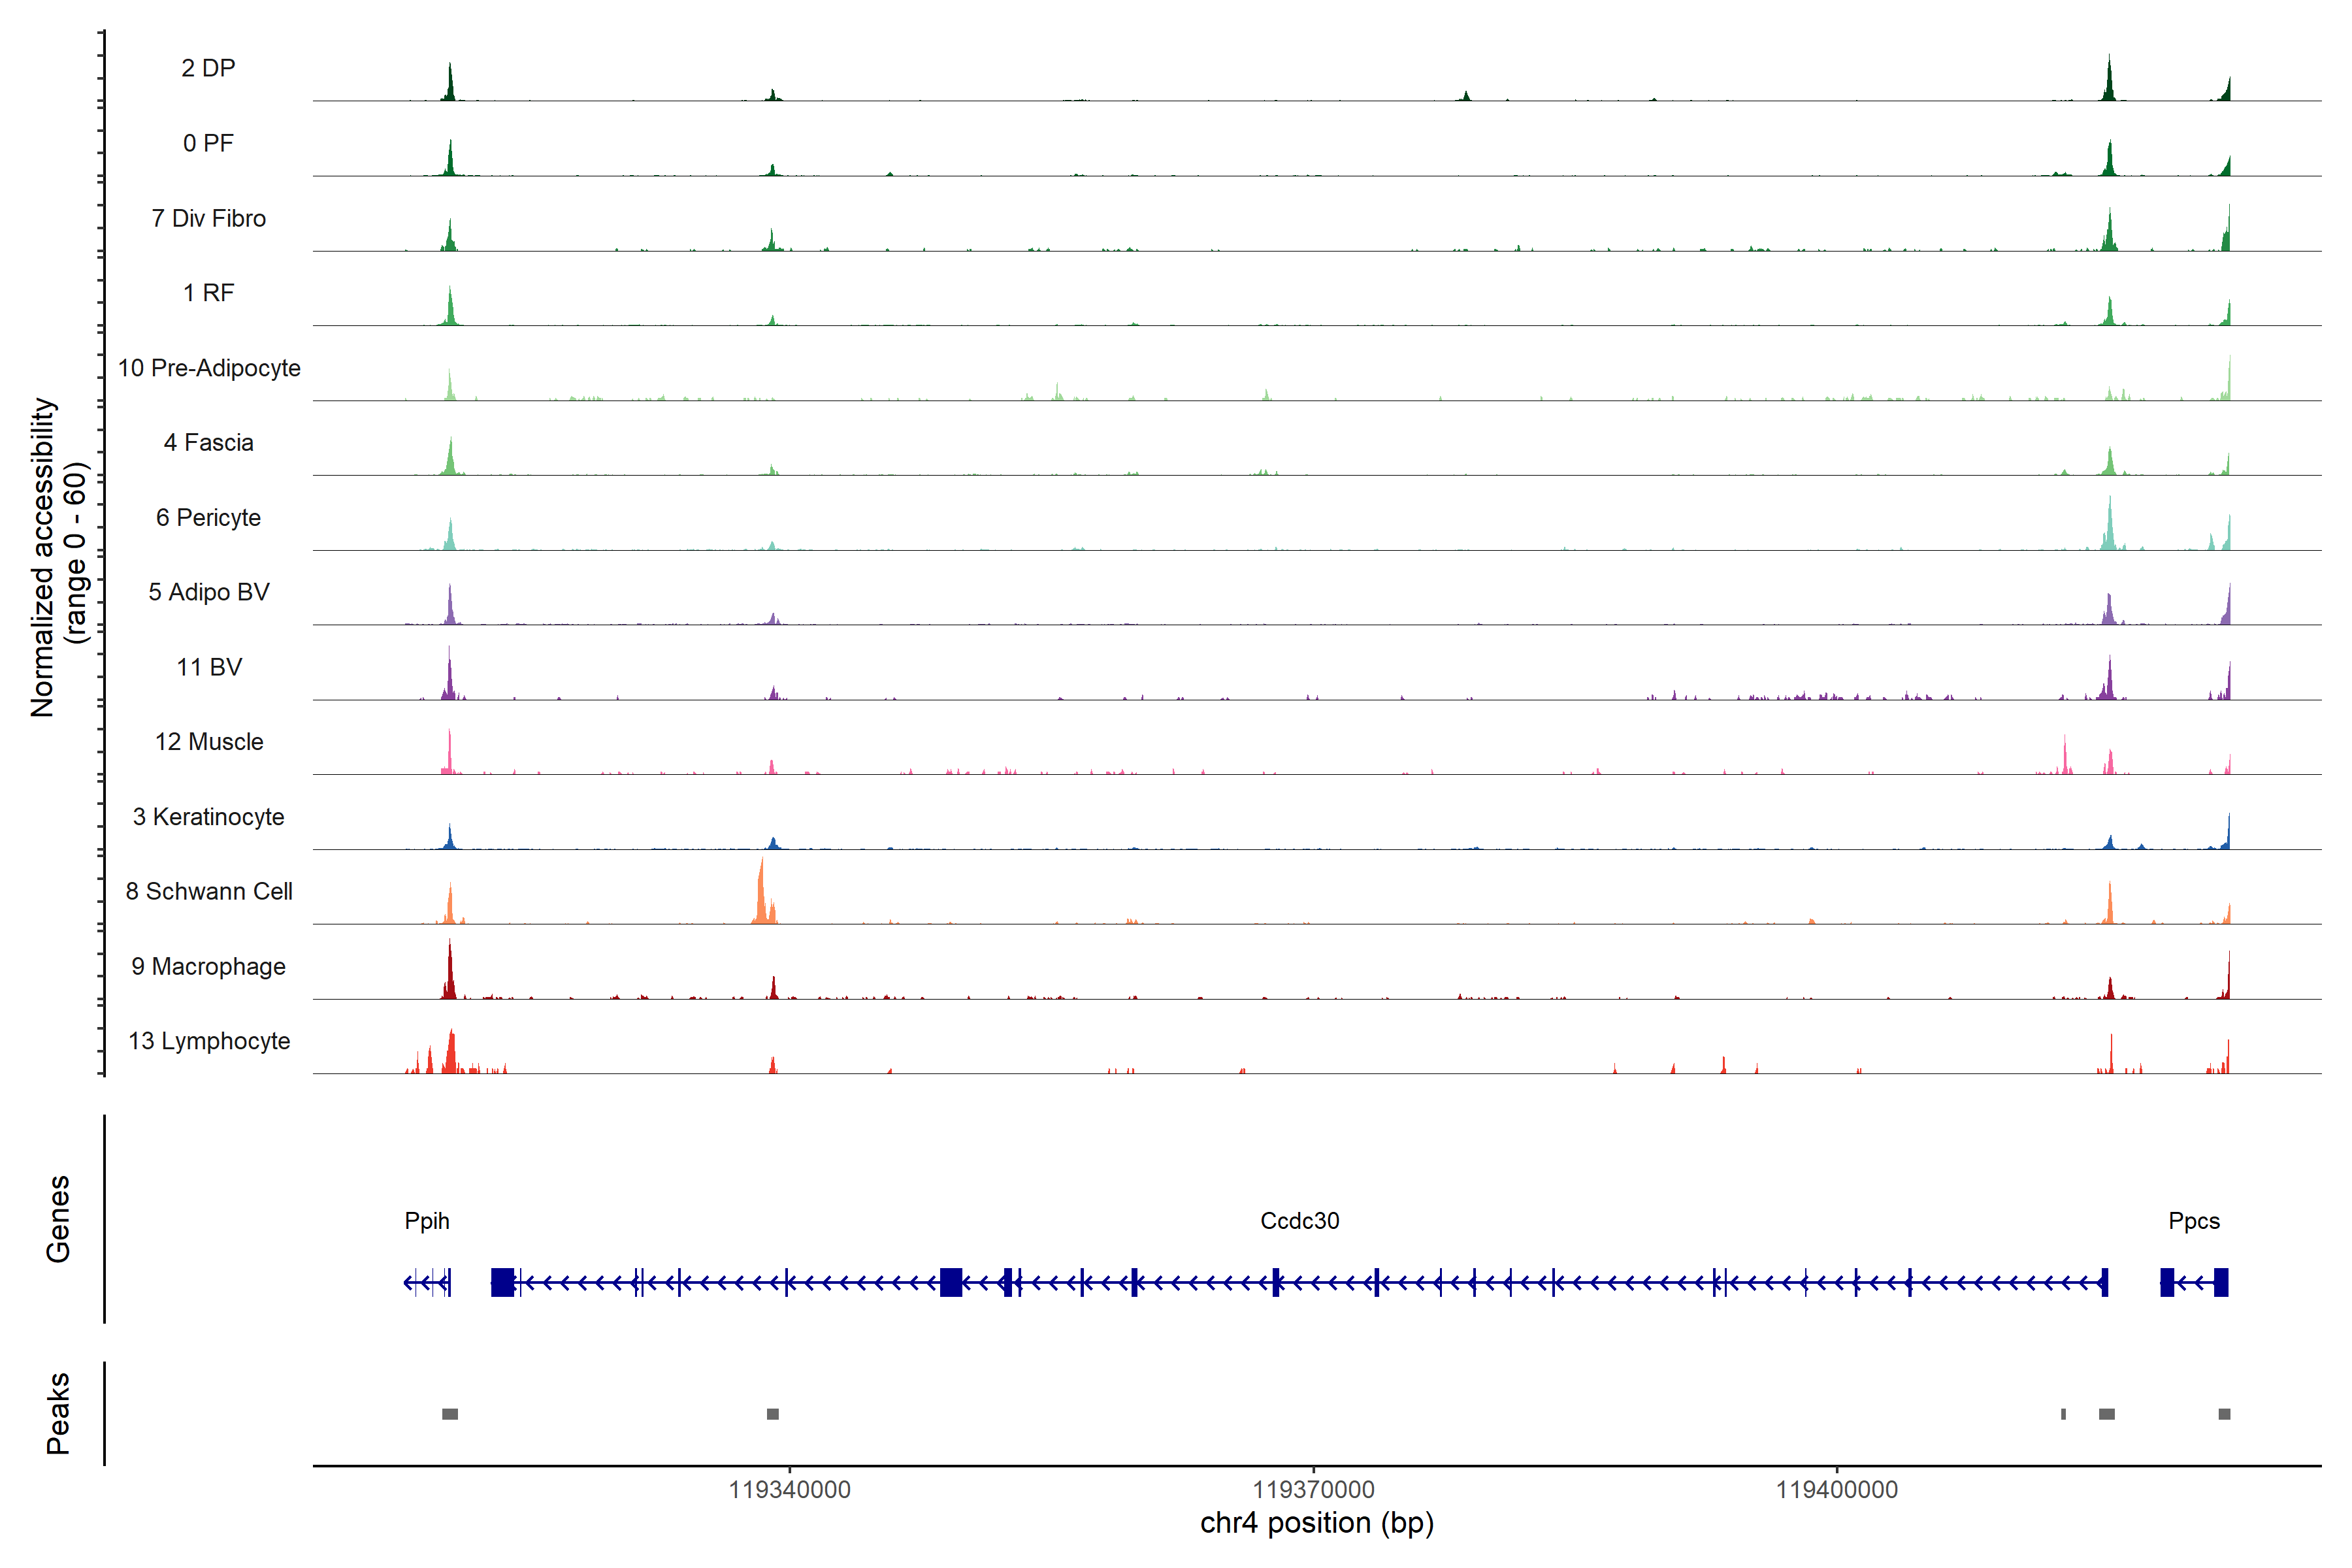2352x1568 pixels.
Task: Click the 13 Lymphocyte track label
Action: (209, 1041)
